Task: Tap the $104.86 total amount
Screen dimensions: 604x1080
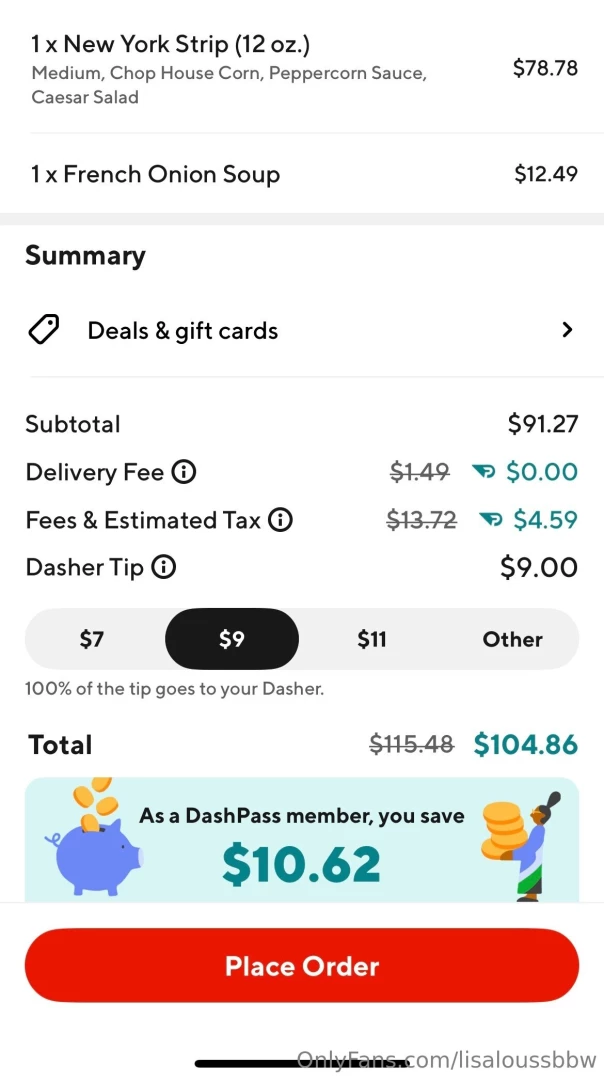Action: (525, 745)
